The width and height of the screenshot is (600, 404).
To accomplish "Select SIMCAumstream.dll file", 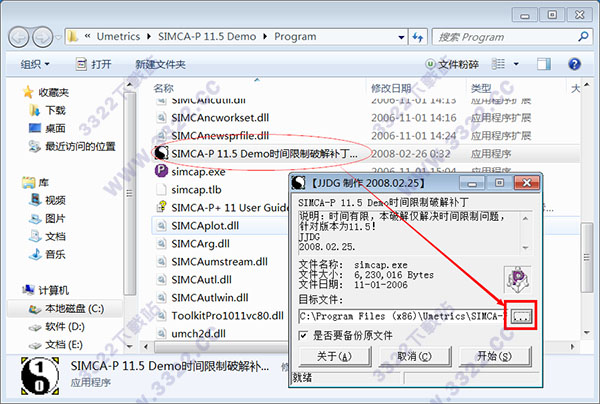I will coord(220,262).
